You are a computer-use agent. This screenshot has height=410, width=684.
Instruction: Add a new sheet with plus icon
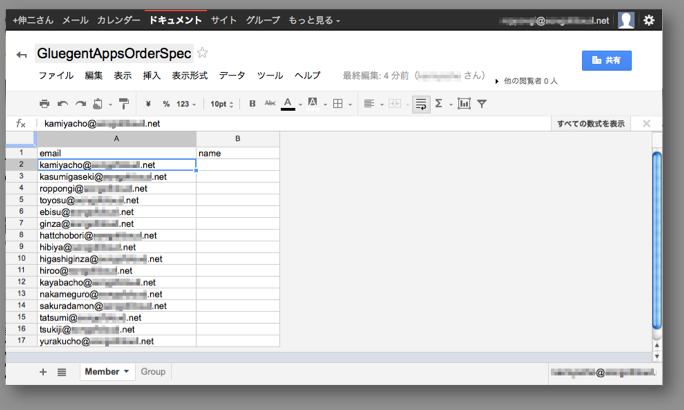point(43,372)
